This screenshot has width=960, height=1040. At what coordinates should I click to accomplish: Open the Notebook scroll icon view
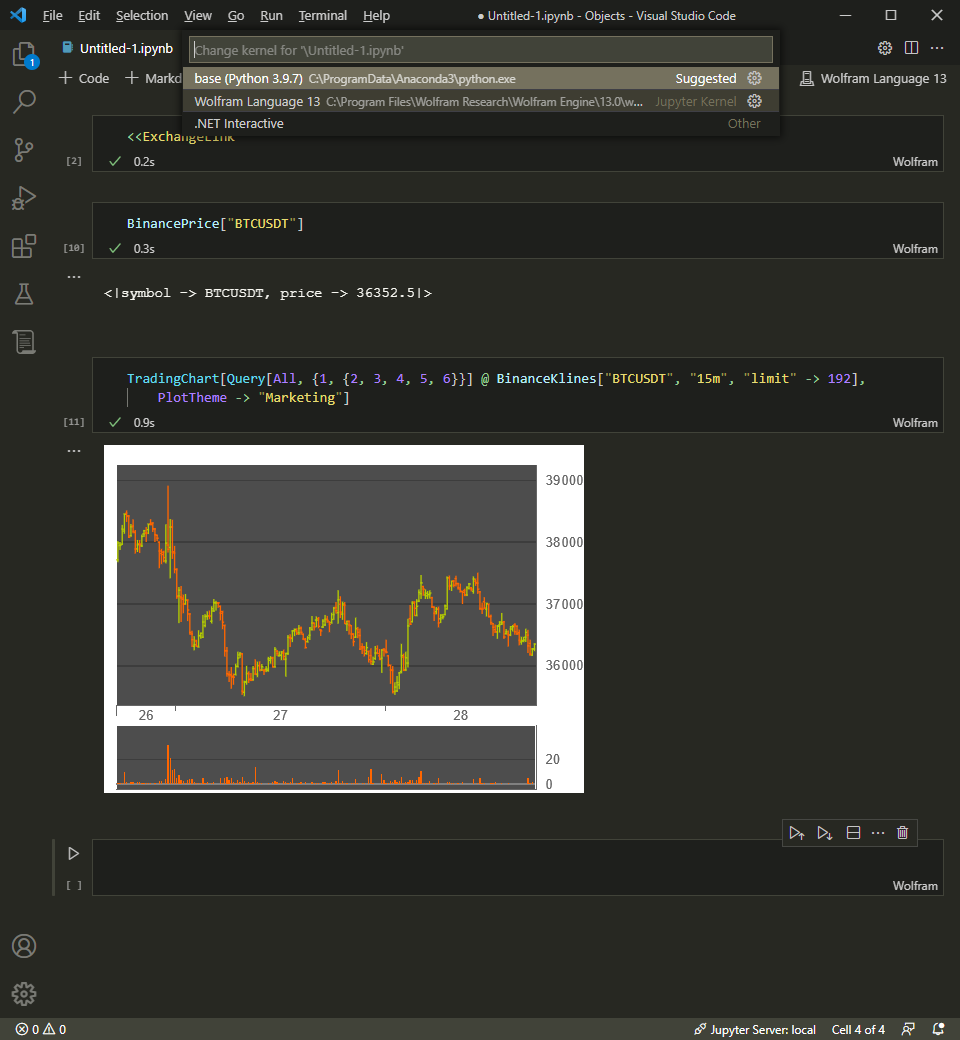click(25, 342)
